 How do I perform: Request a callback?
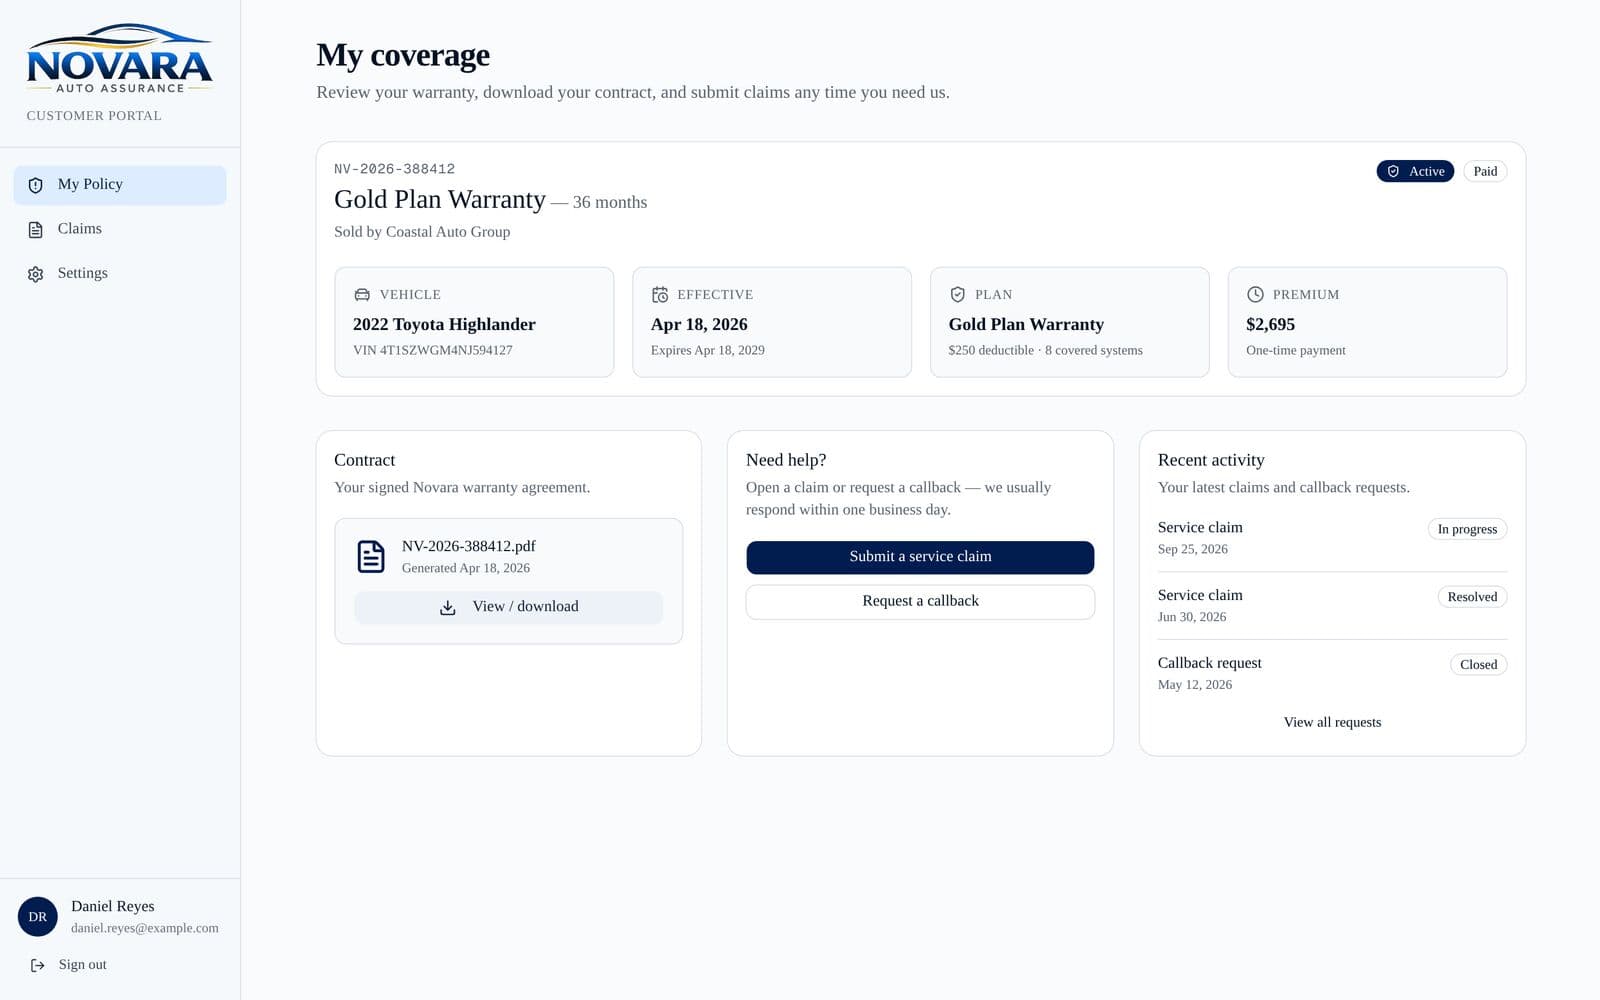(920, 602)
